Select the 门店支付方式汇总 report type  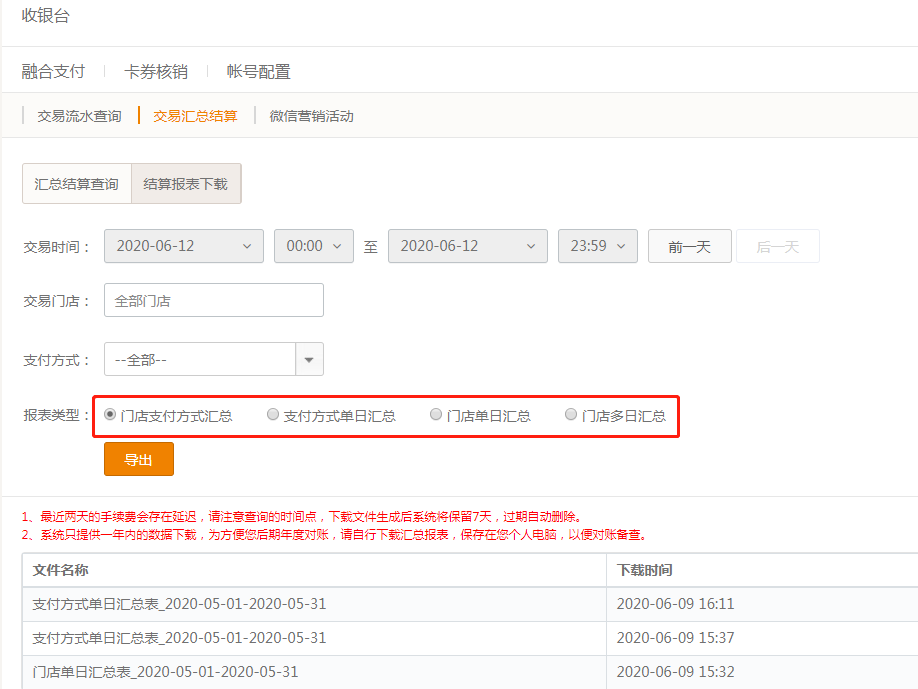[109, 413]
